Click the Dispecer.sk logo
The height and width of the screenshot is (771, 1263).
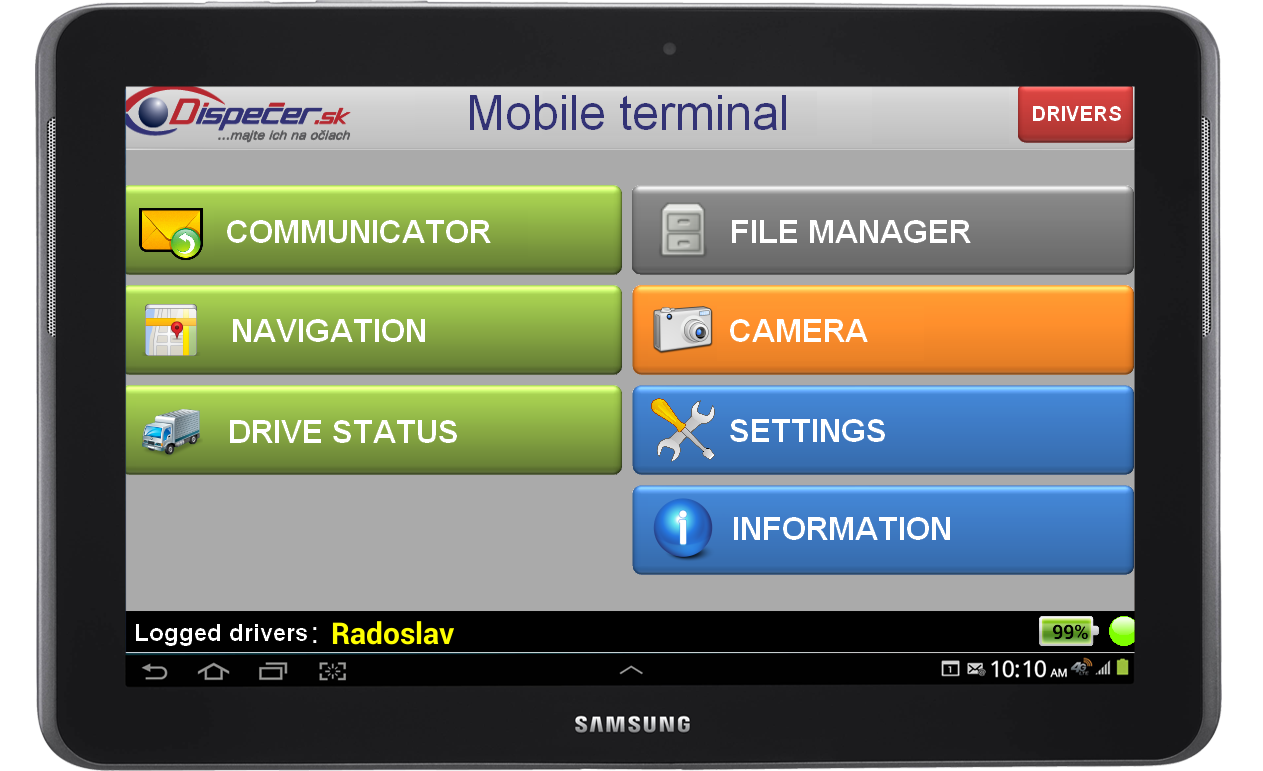pos(239,115)
